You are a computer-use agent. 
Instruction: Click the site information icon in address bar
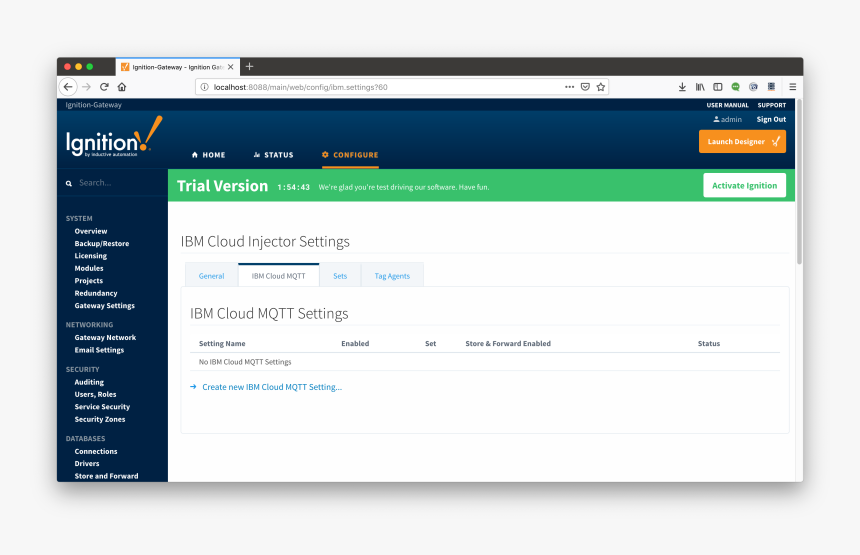[204, 87]
